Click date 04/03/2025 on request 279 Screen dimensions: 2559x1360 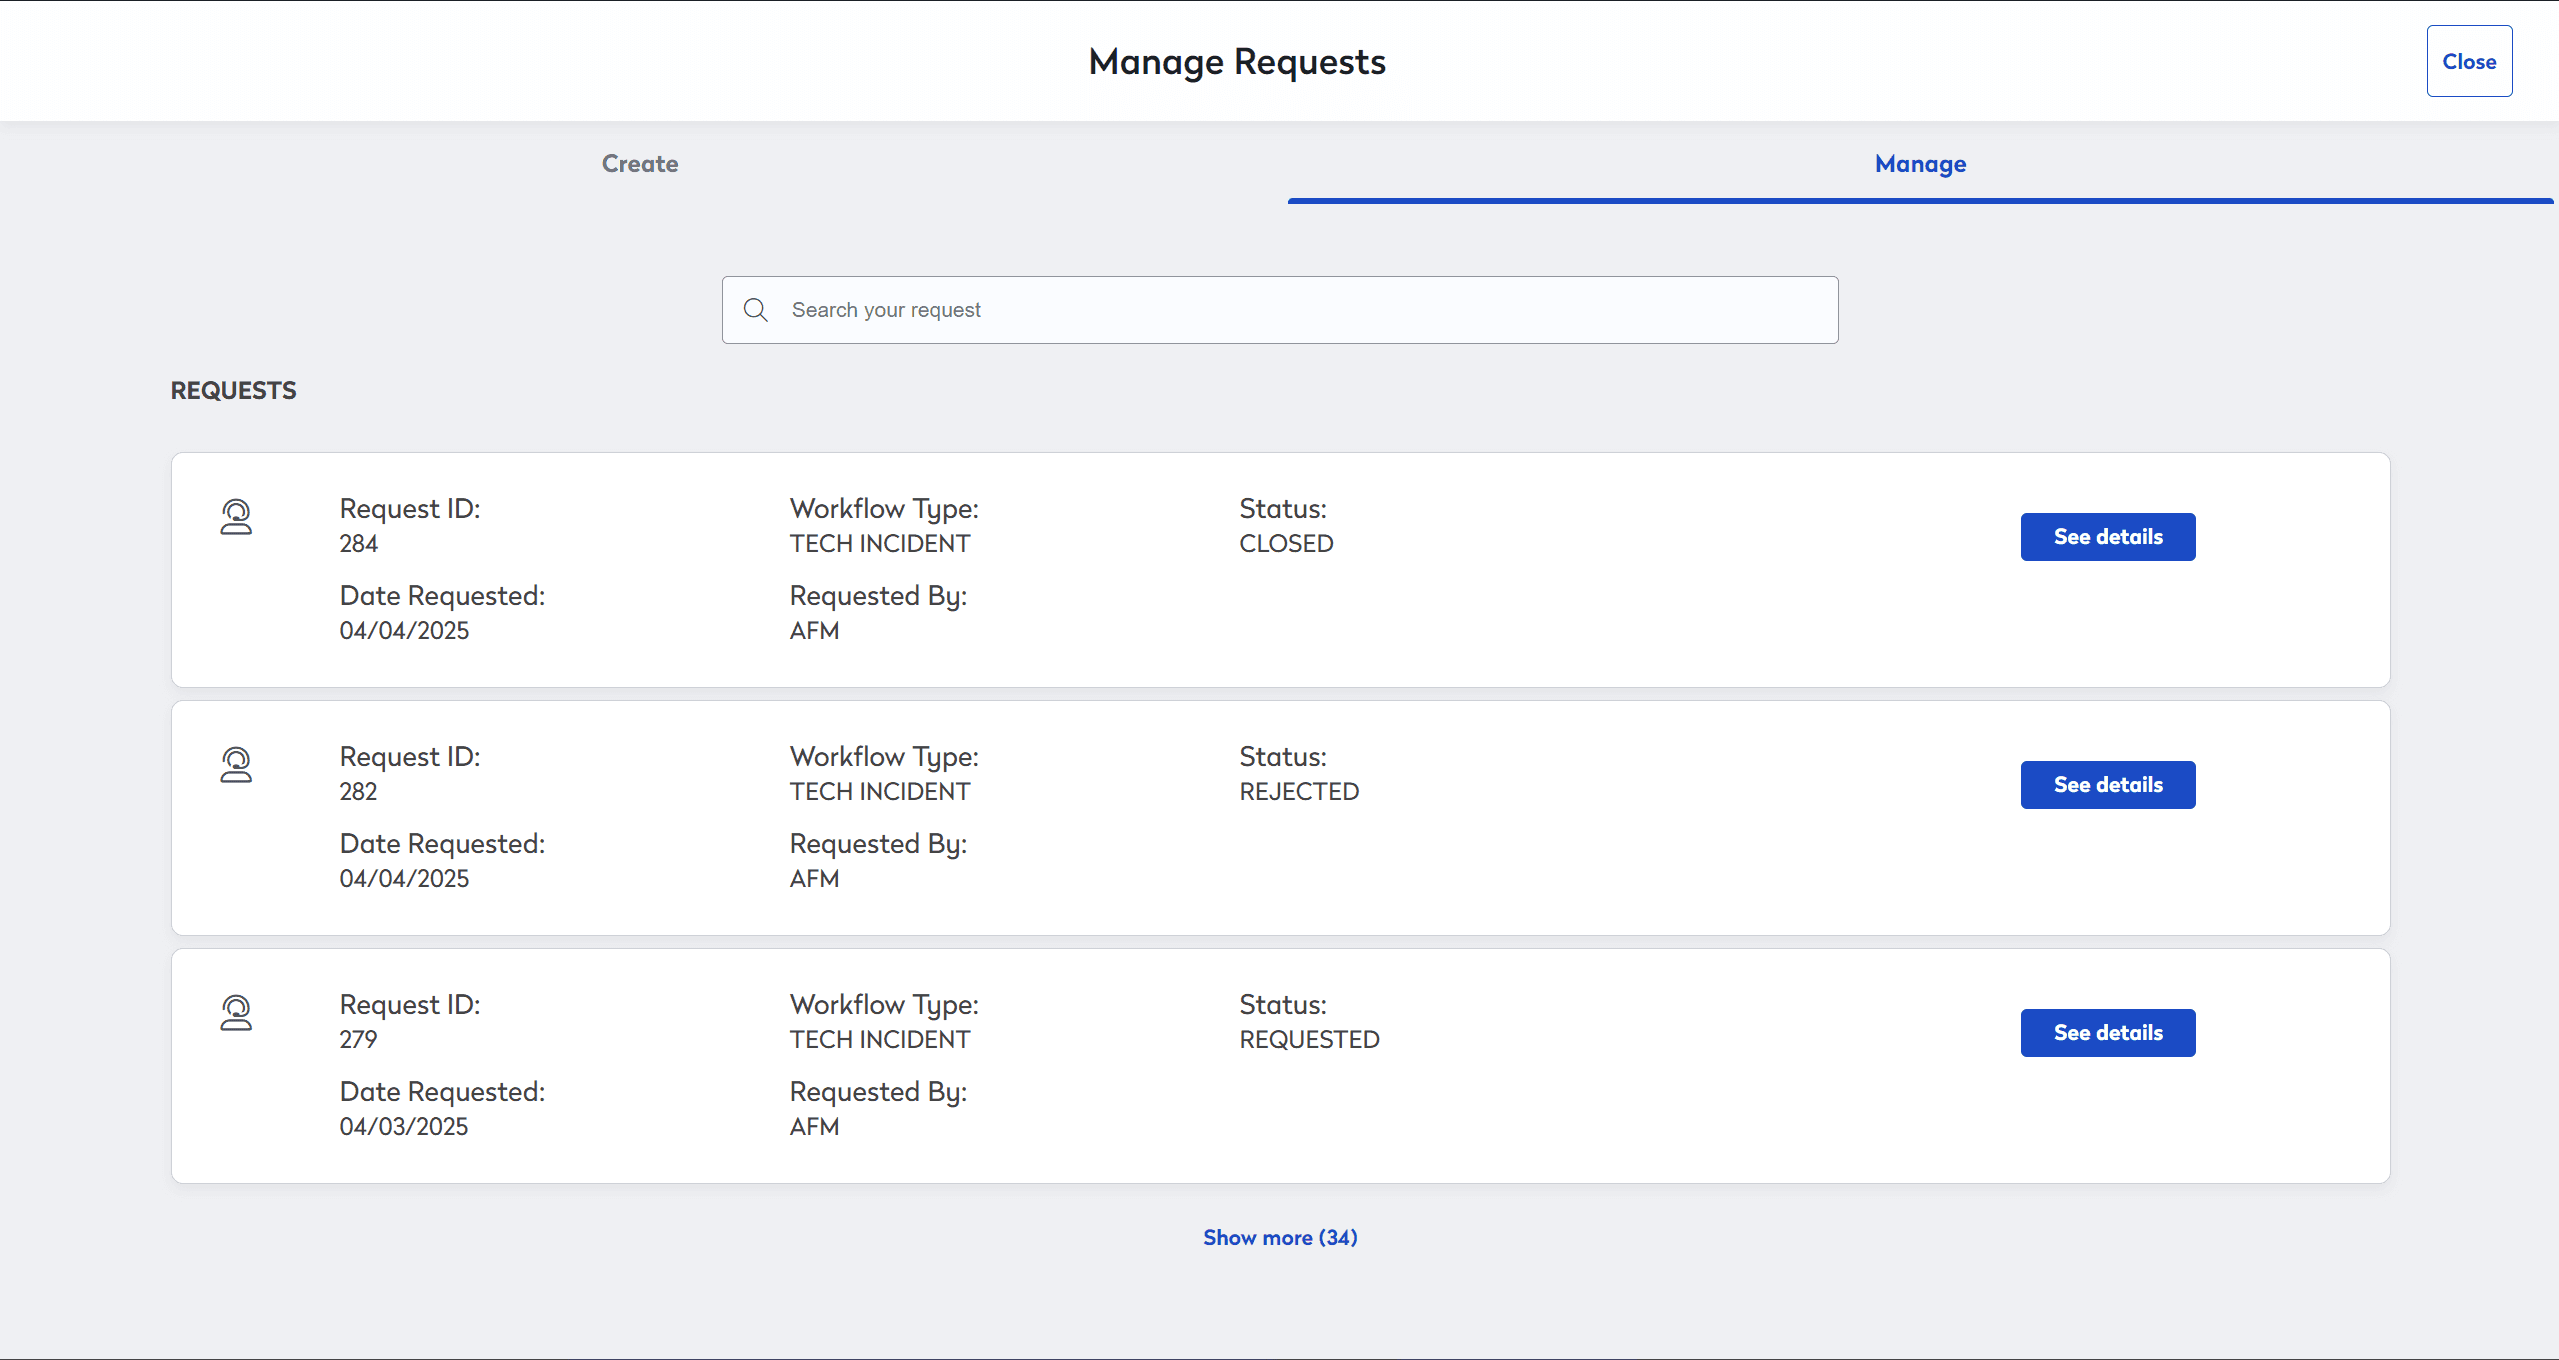pos(404,1126)
